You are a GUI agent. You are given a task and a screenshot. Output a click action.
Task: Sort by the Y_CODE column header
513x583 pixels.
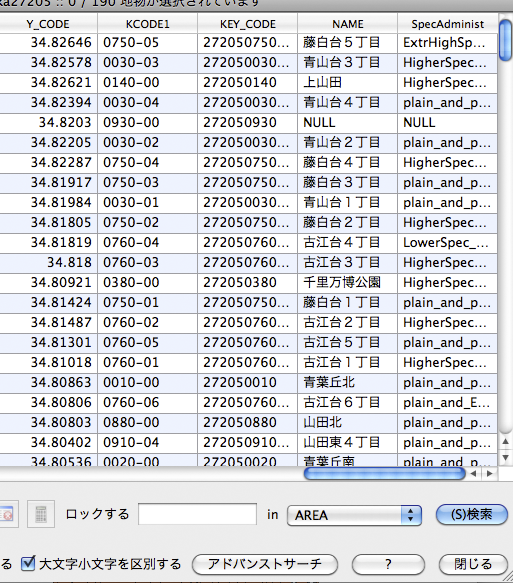point(48,24)
